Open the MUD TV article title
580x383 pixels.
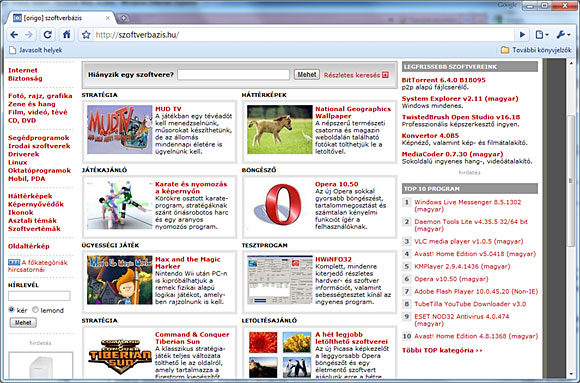tap(168, 109)
